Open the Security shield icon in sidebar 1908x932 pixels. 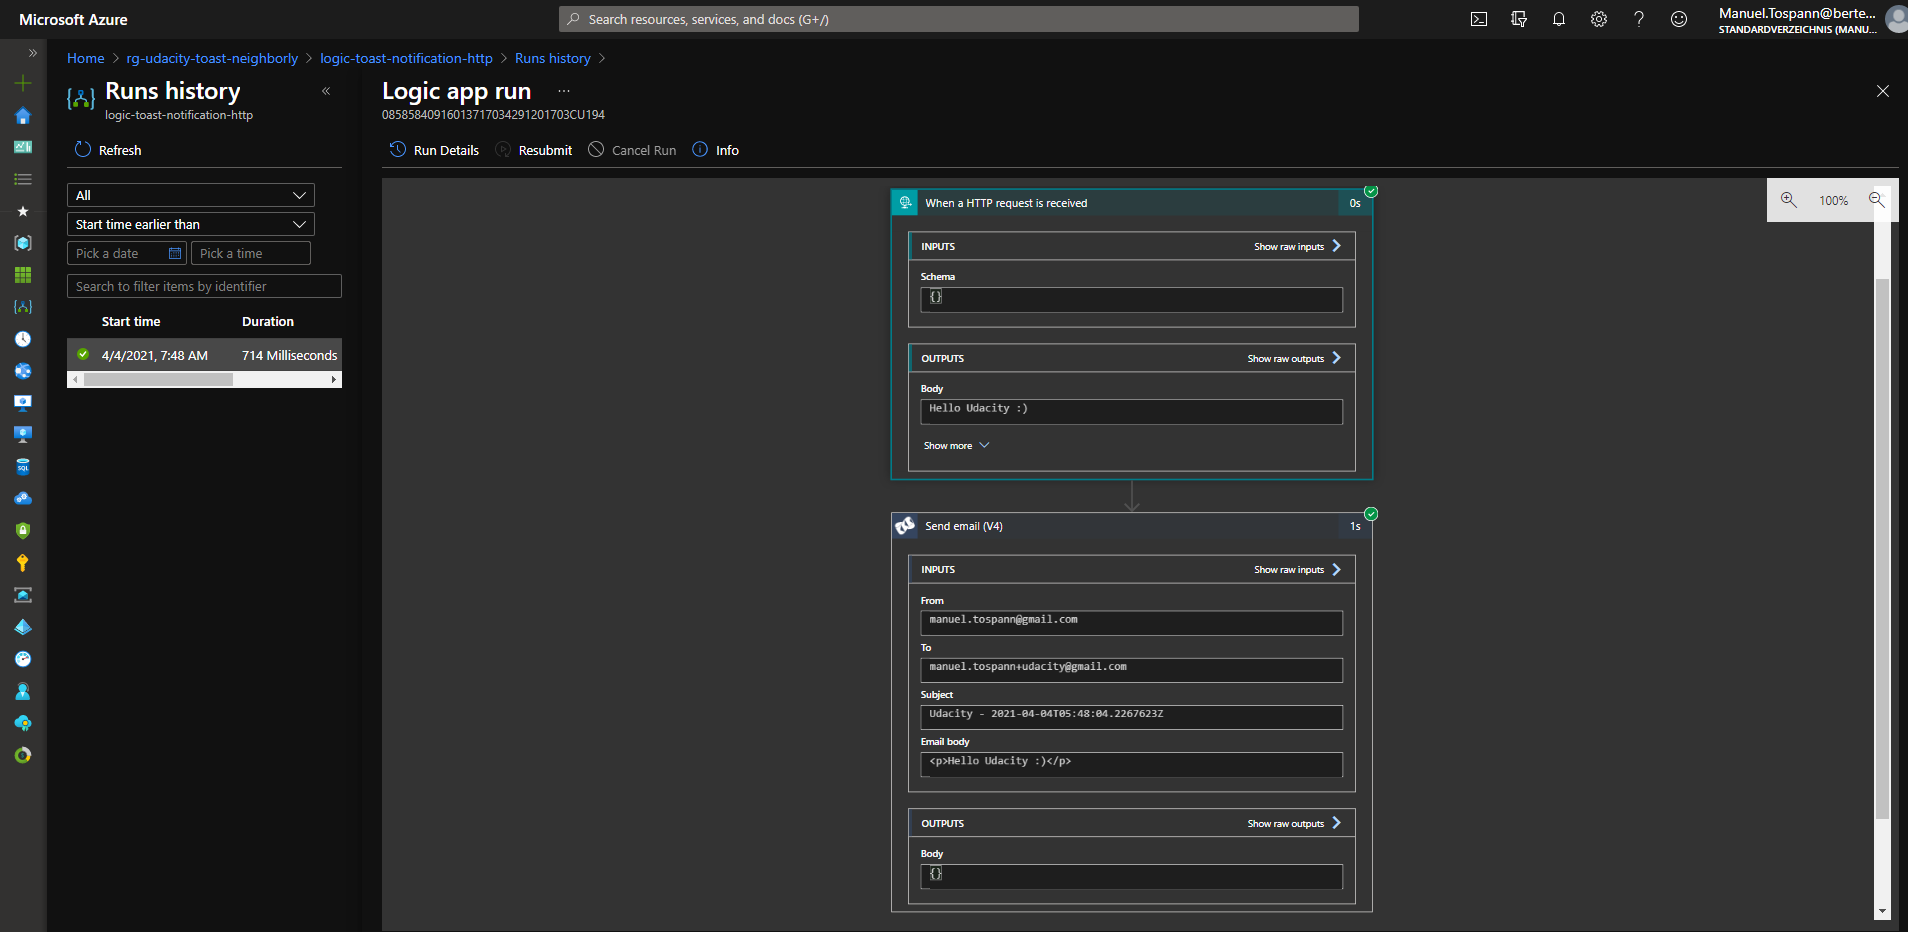click(x=23, y=531)
